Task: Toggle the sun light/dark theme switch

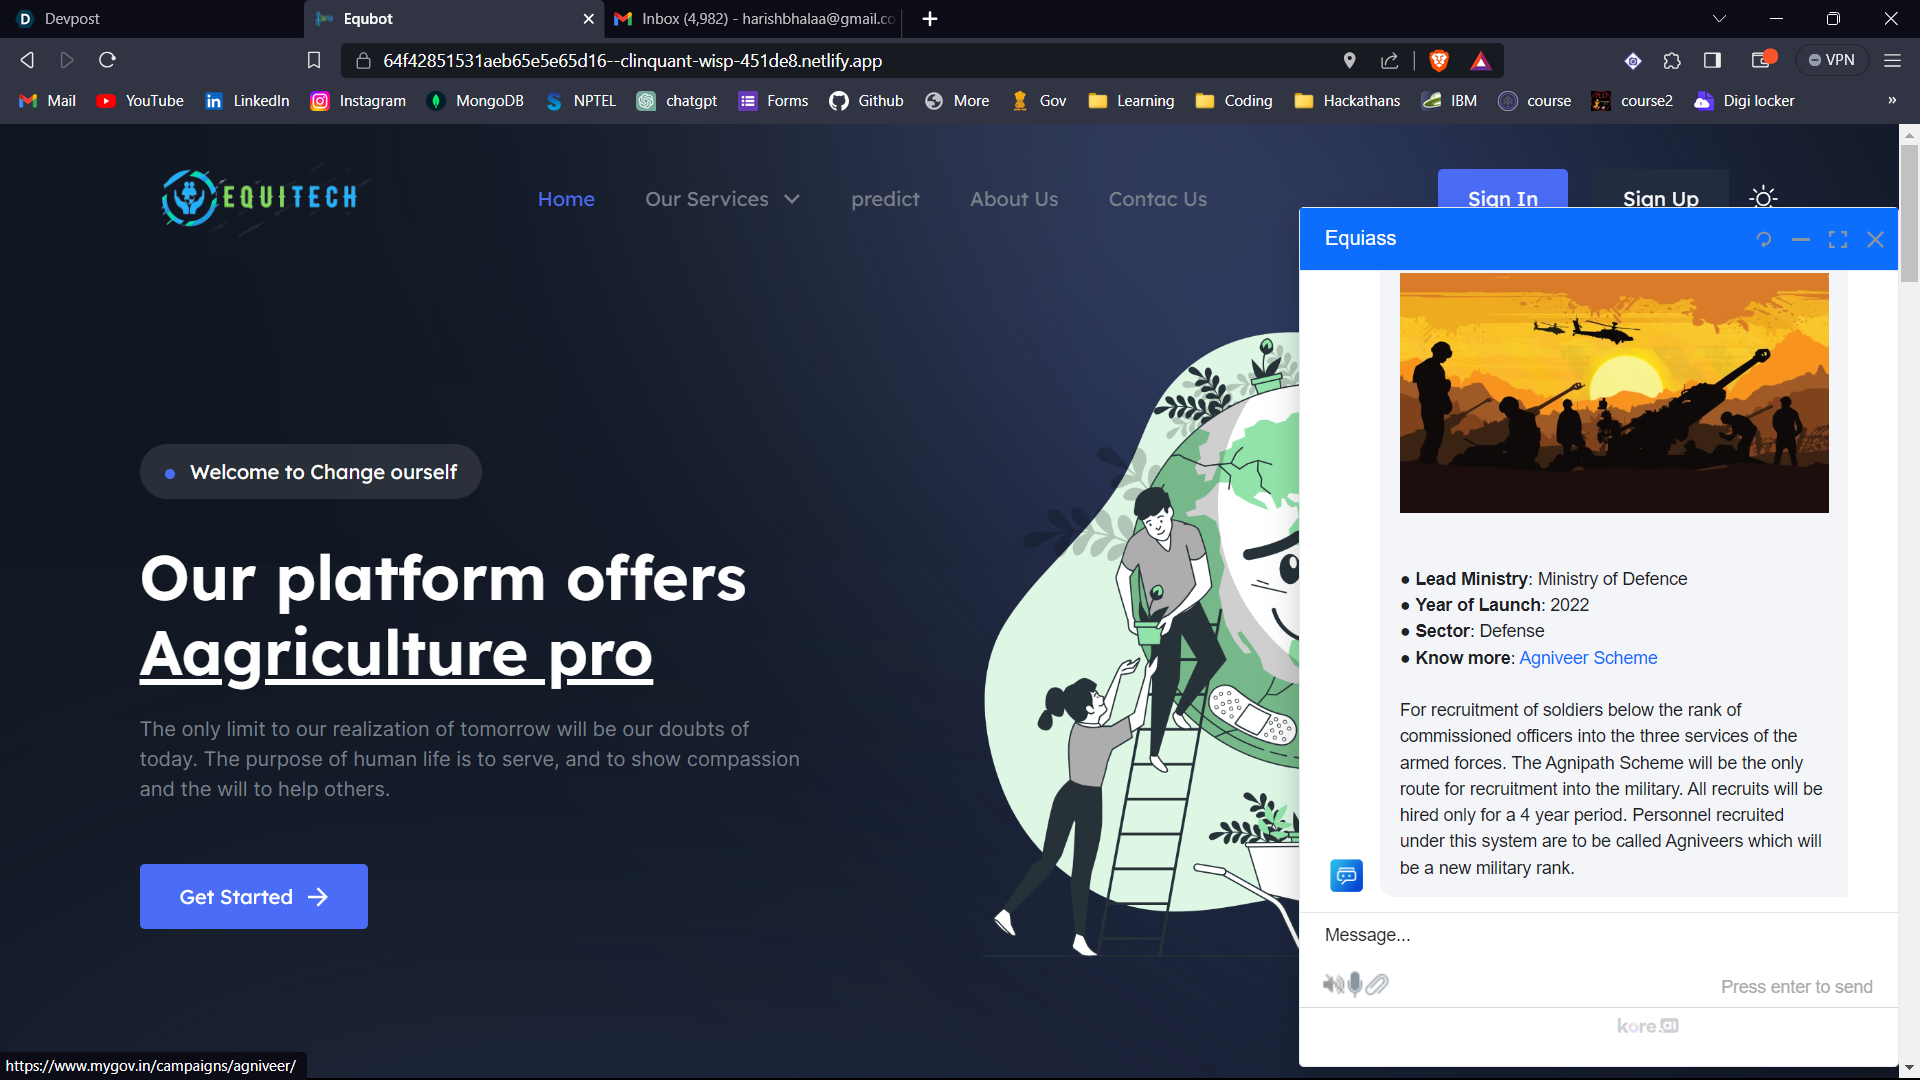Action: click(1763, 198)
